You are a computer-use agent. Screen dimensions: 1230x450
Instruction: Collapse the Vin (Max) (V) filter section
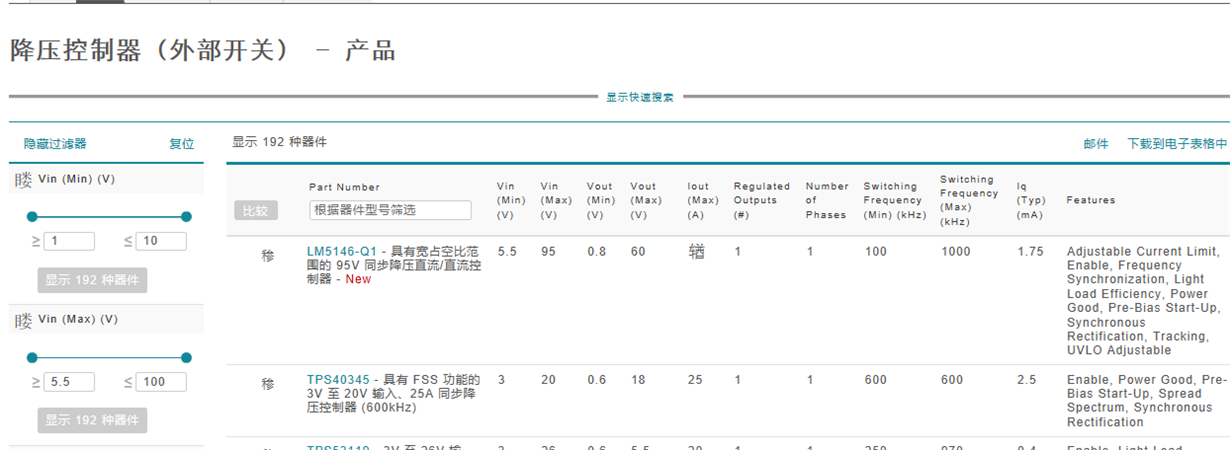(23, 320)
